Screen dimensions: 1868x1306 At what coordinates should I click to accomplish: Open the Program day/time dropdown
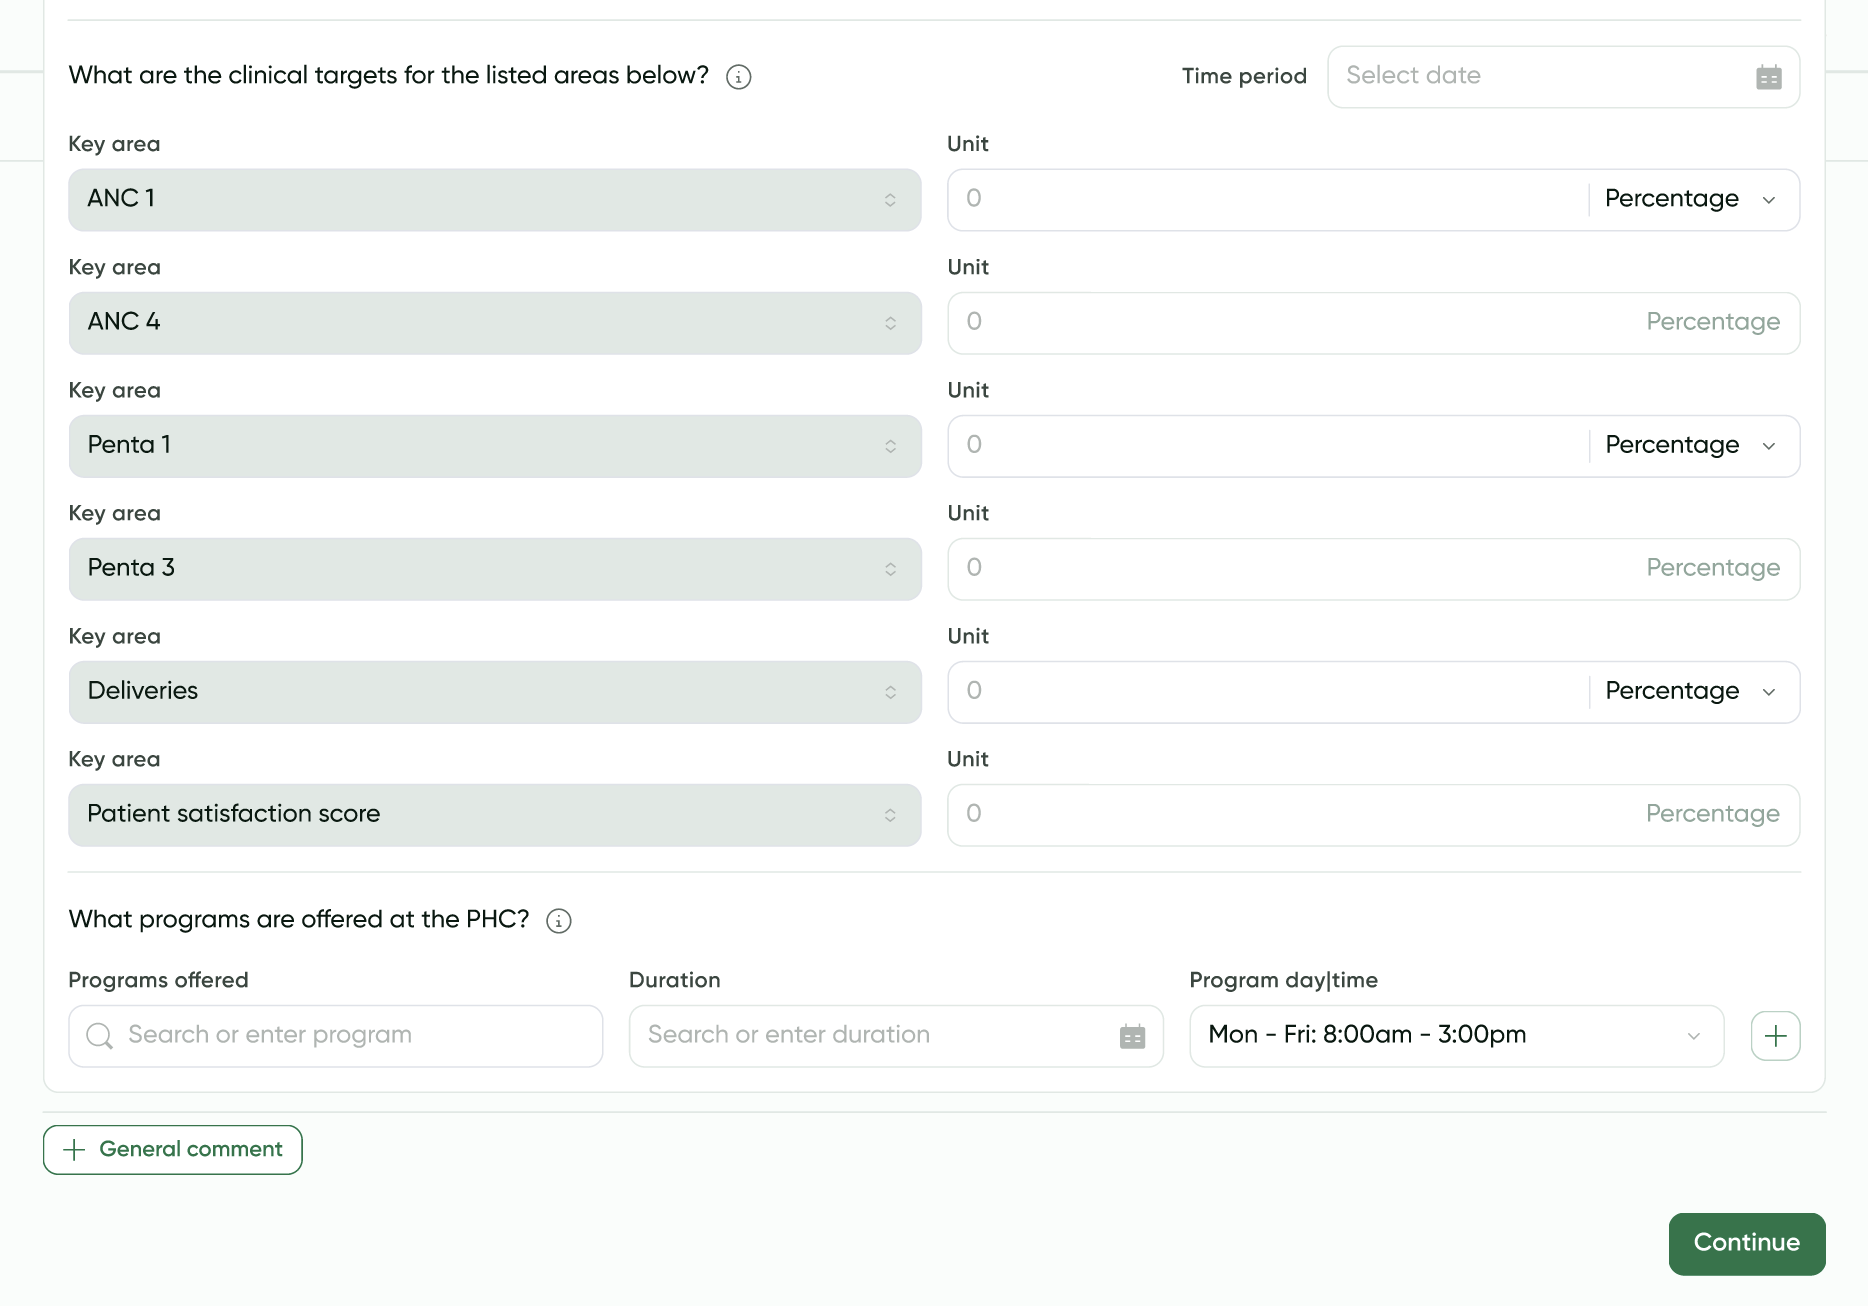pyautogui.click(x=1455, y=1036)
